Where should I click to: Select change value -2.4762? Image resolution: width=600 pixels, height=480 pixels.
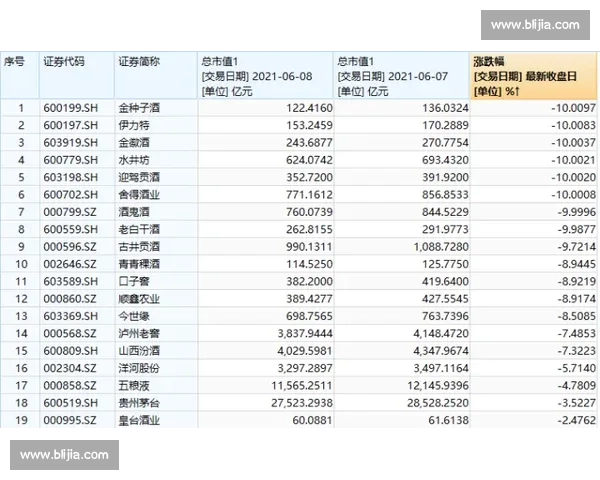577,420
